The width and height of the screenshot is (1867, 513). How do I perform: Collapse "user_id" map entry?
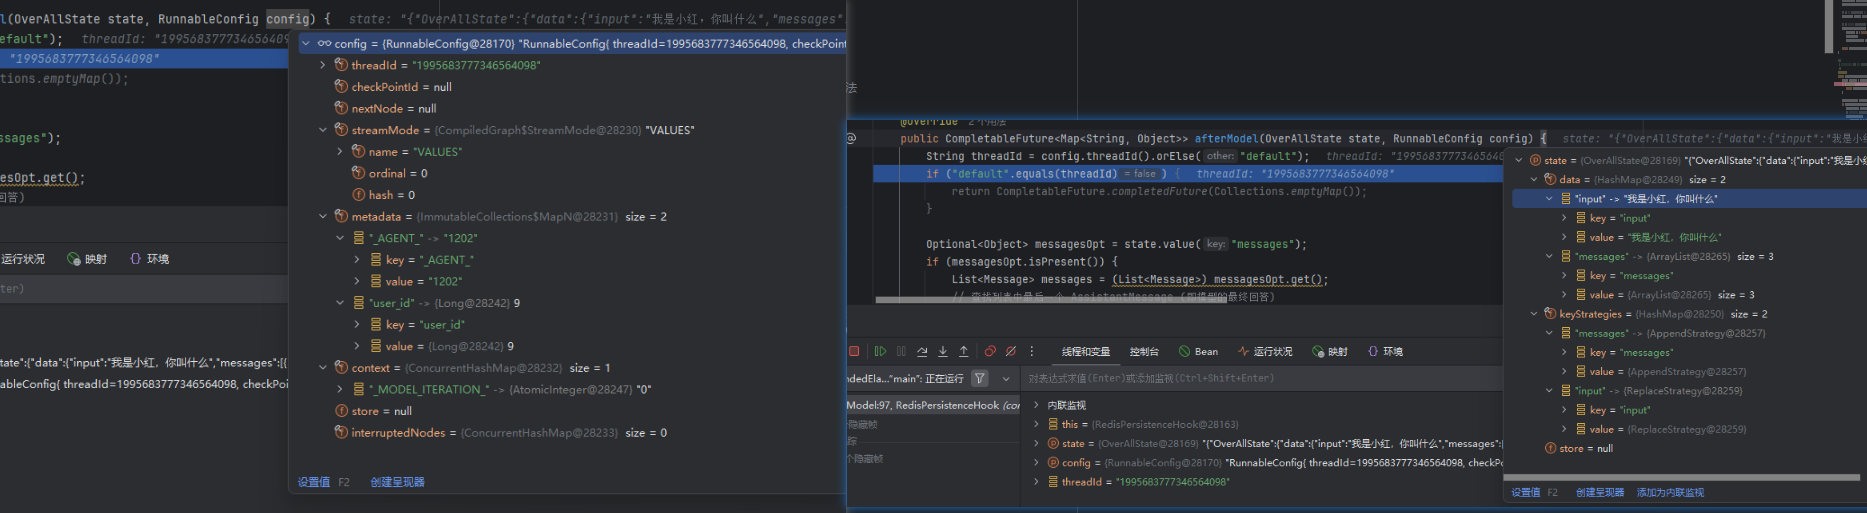click(x=340, y=303)
